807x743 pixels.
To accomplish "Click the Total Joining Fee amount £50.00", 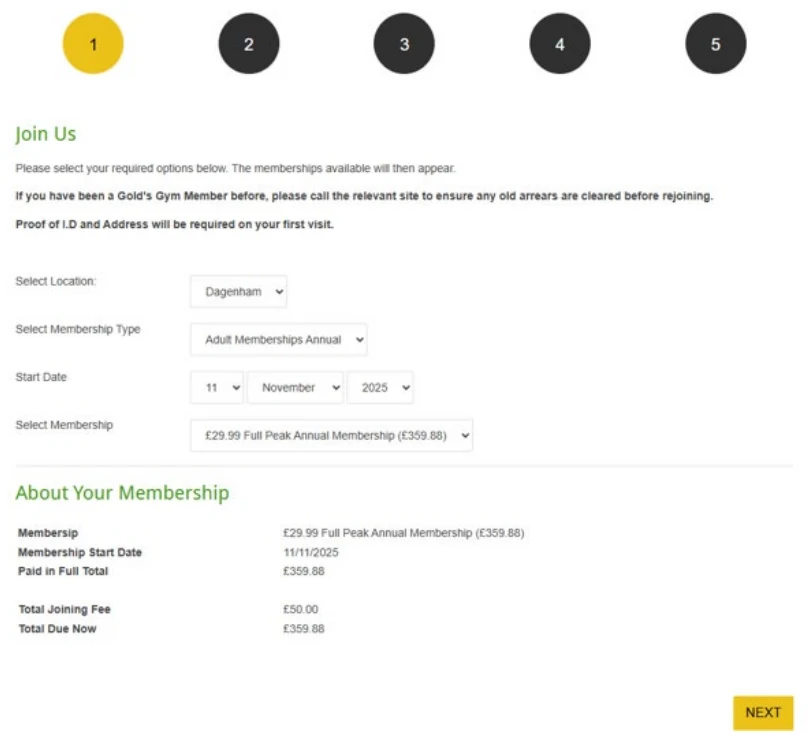I will click(301, 609).
